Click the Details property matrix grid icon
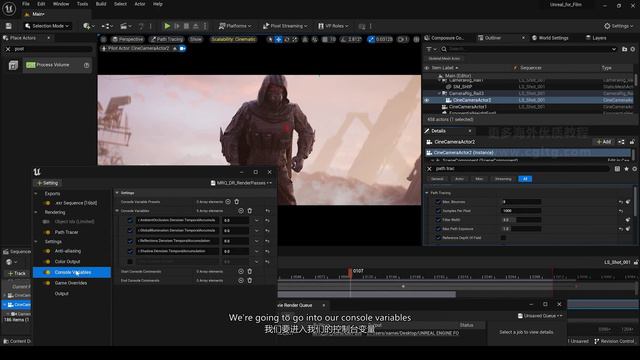Viewport: 640px width, 360px height. click(617, 169)
